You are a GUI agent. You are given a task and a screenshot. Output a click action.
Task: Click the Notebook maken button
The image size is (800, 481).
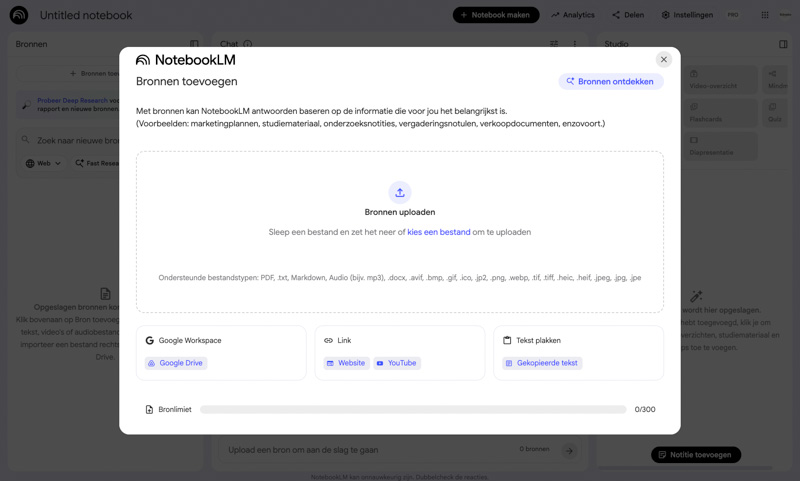point(496,15)
